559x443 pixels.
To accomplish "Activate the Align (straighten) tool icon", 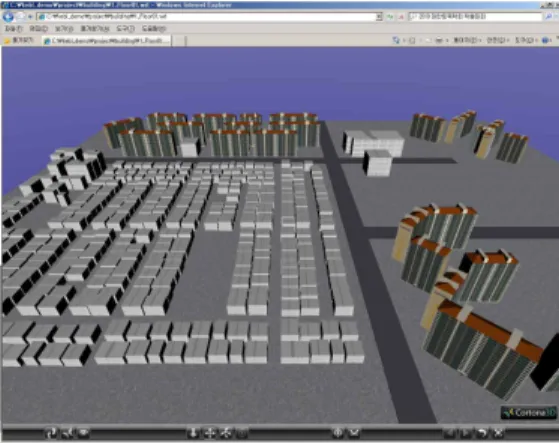I will pyautogui.click(x=354, y=433).
